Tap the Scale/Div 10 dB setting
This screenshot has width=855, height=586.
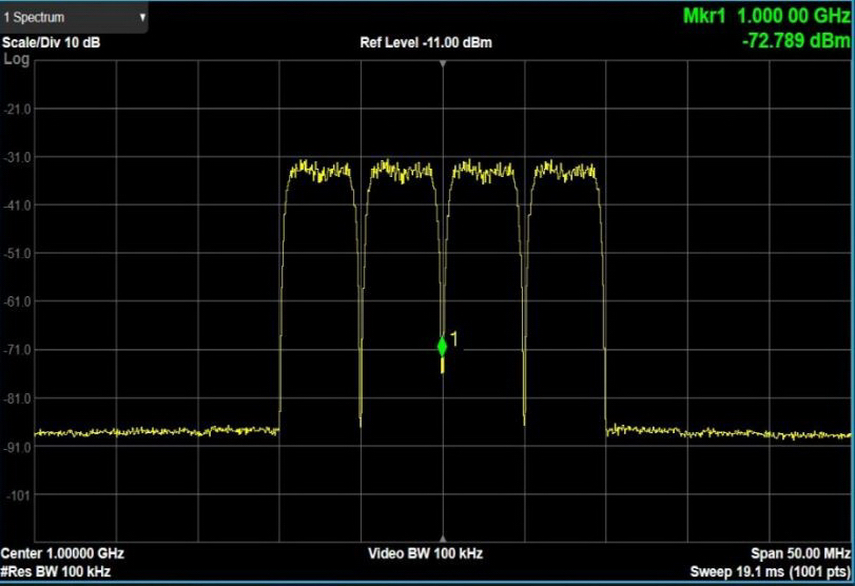[x=51, y=43]
